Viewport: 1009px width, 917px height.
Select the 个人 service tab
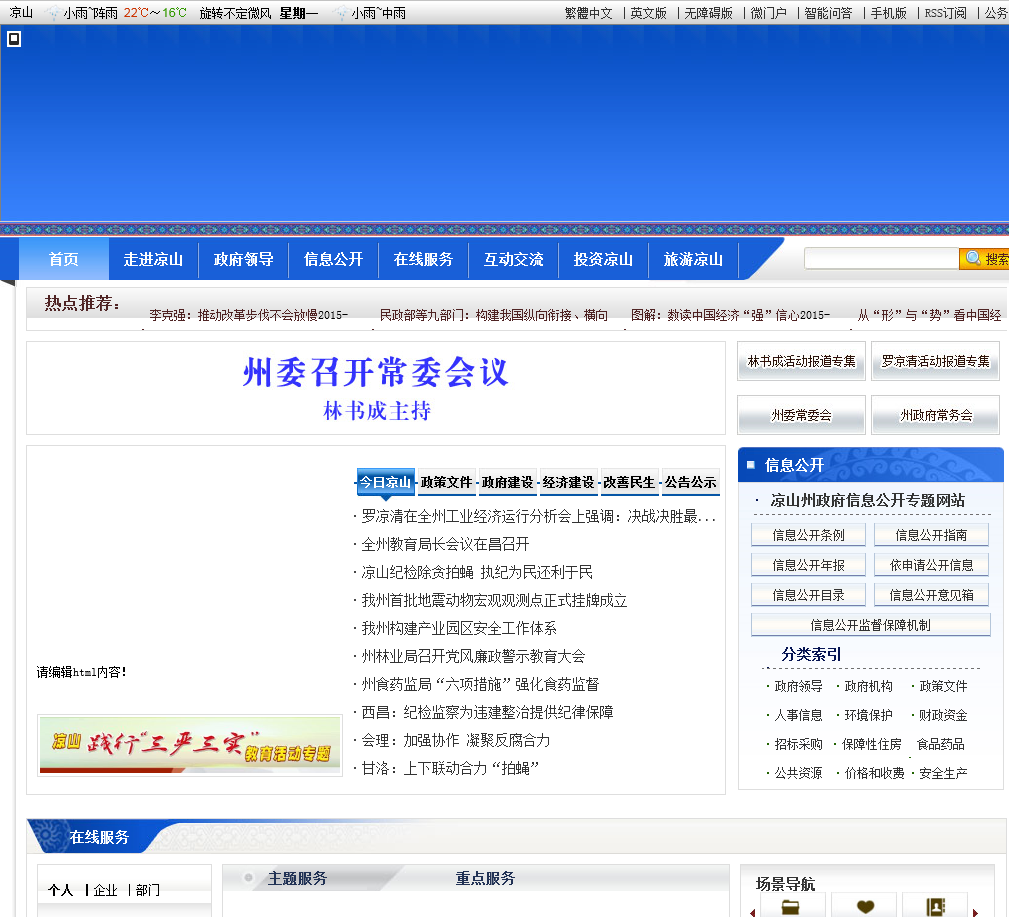click(x=60, y=890)
